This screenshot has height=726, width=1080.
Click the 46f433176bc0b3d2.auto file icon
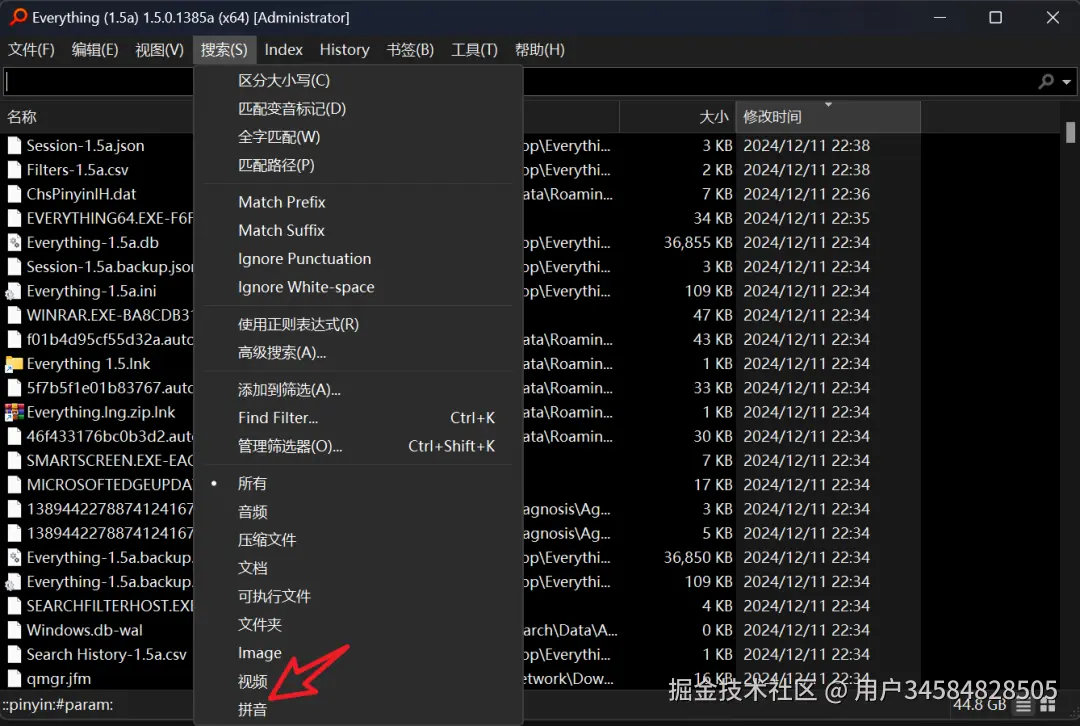[14, 436]
